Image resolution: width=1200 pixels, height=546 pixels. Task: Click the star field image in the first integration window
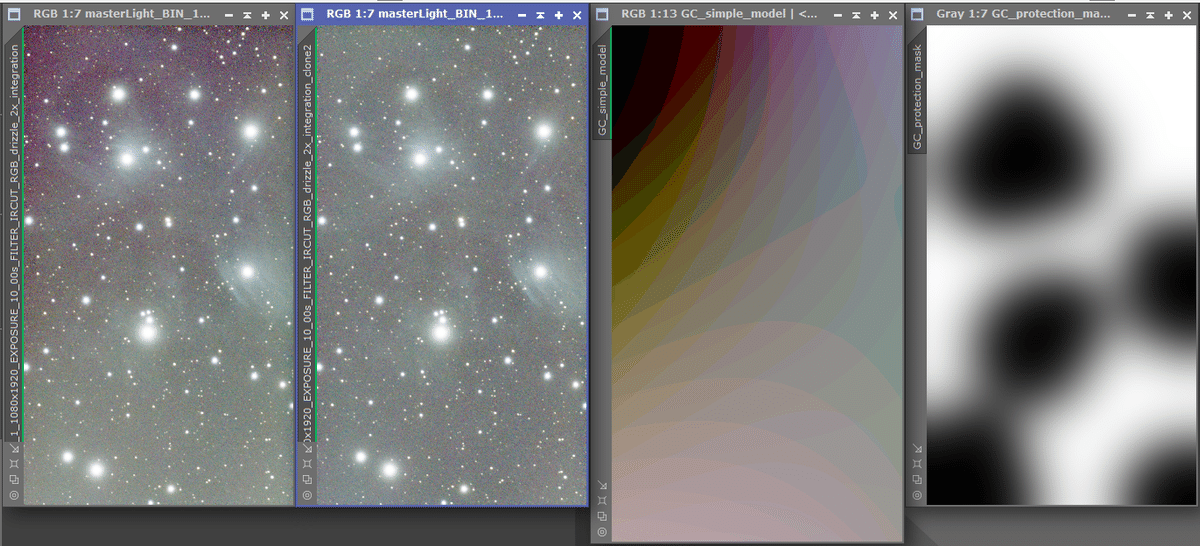(x=158, y=265)
